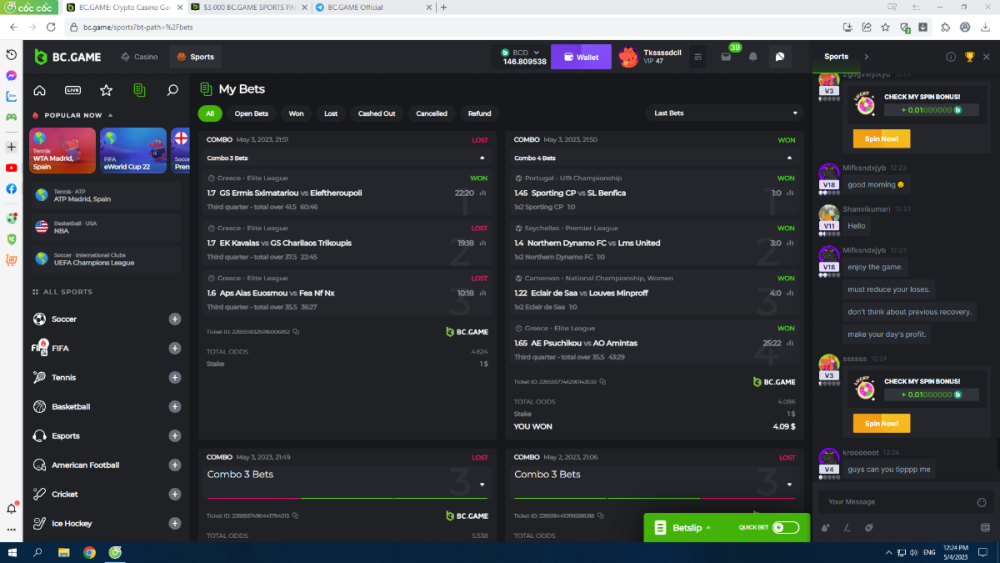Collapse the Combo 4 Bets section

pyautogui.click(x=789, y=158)
